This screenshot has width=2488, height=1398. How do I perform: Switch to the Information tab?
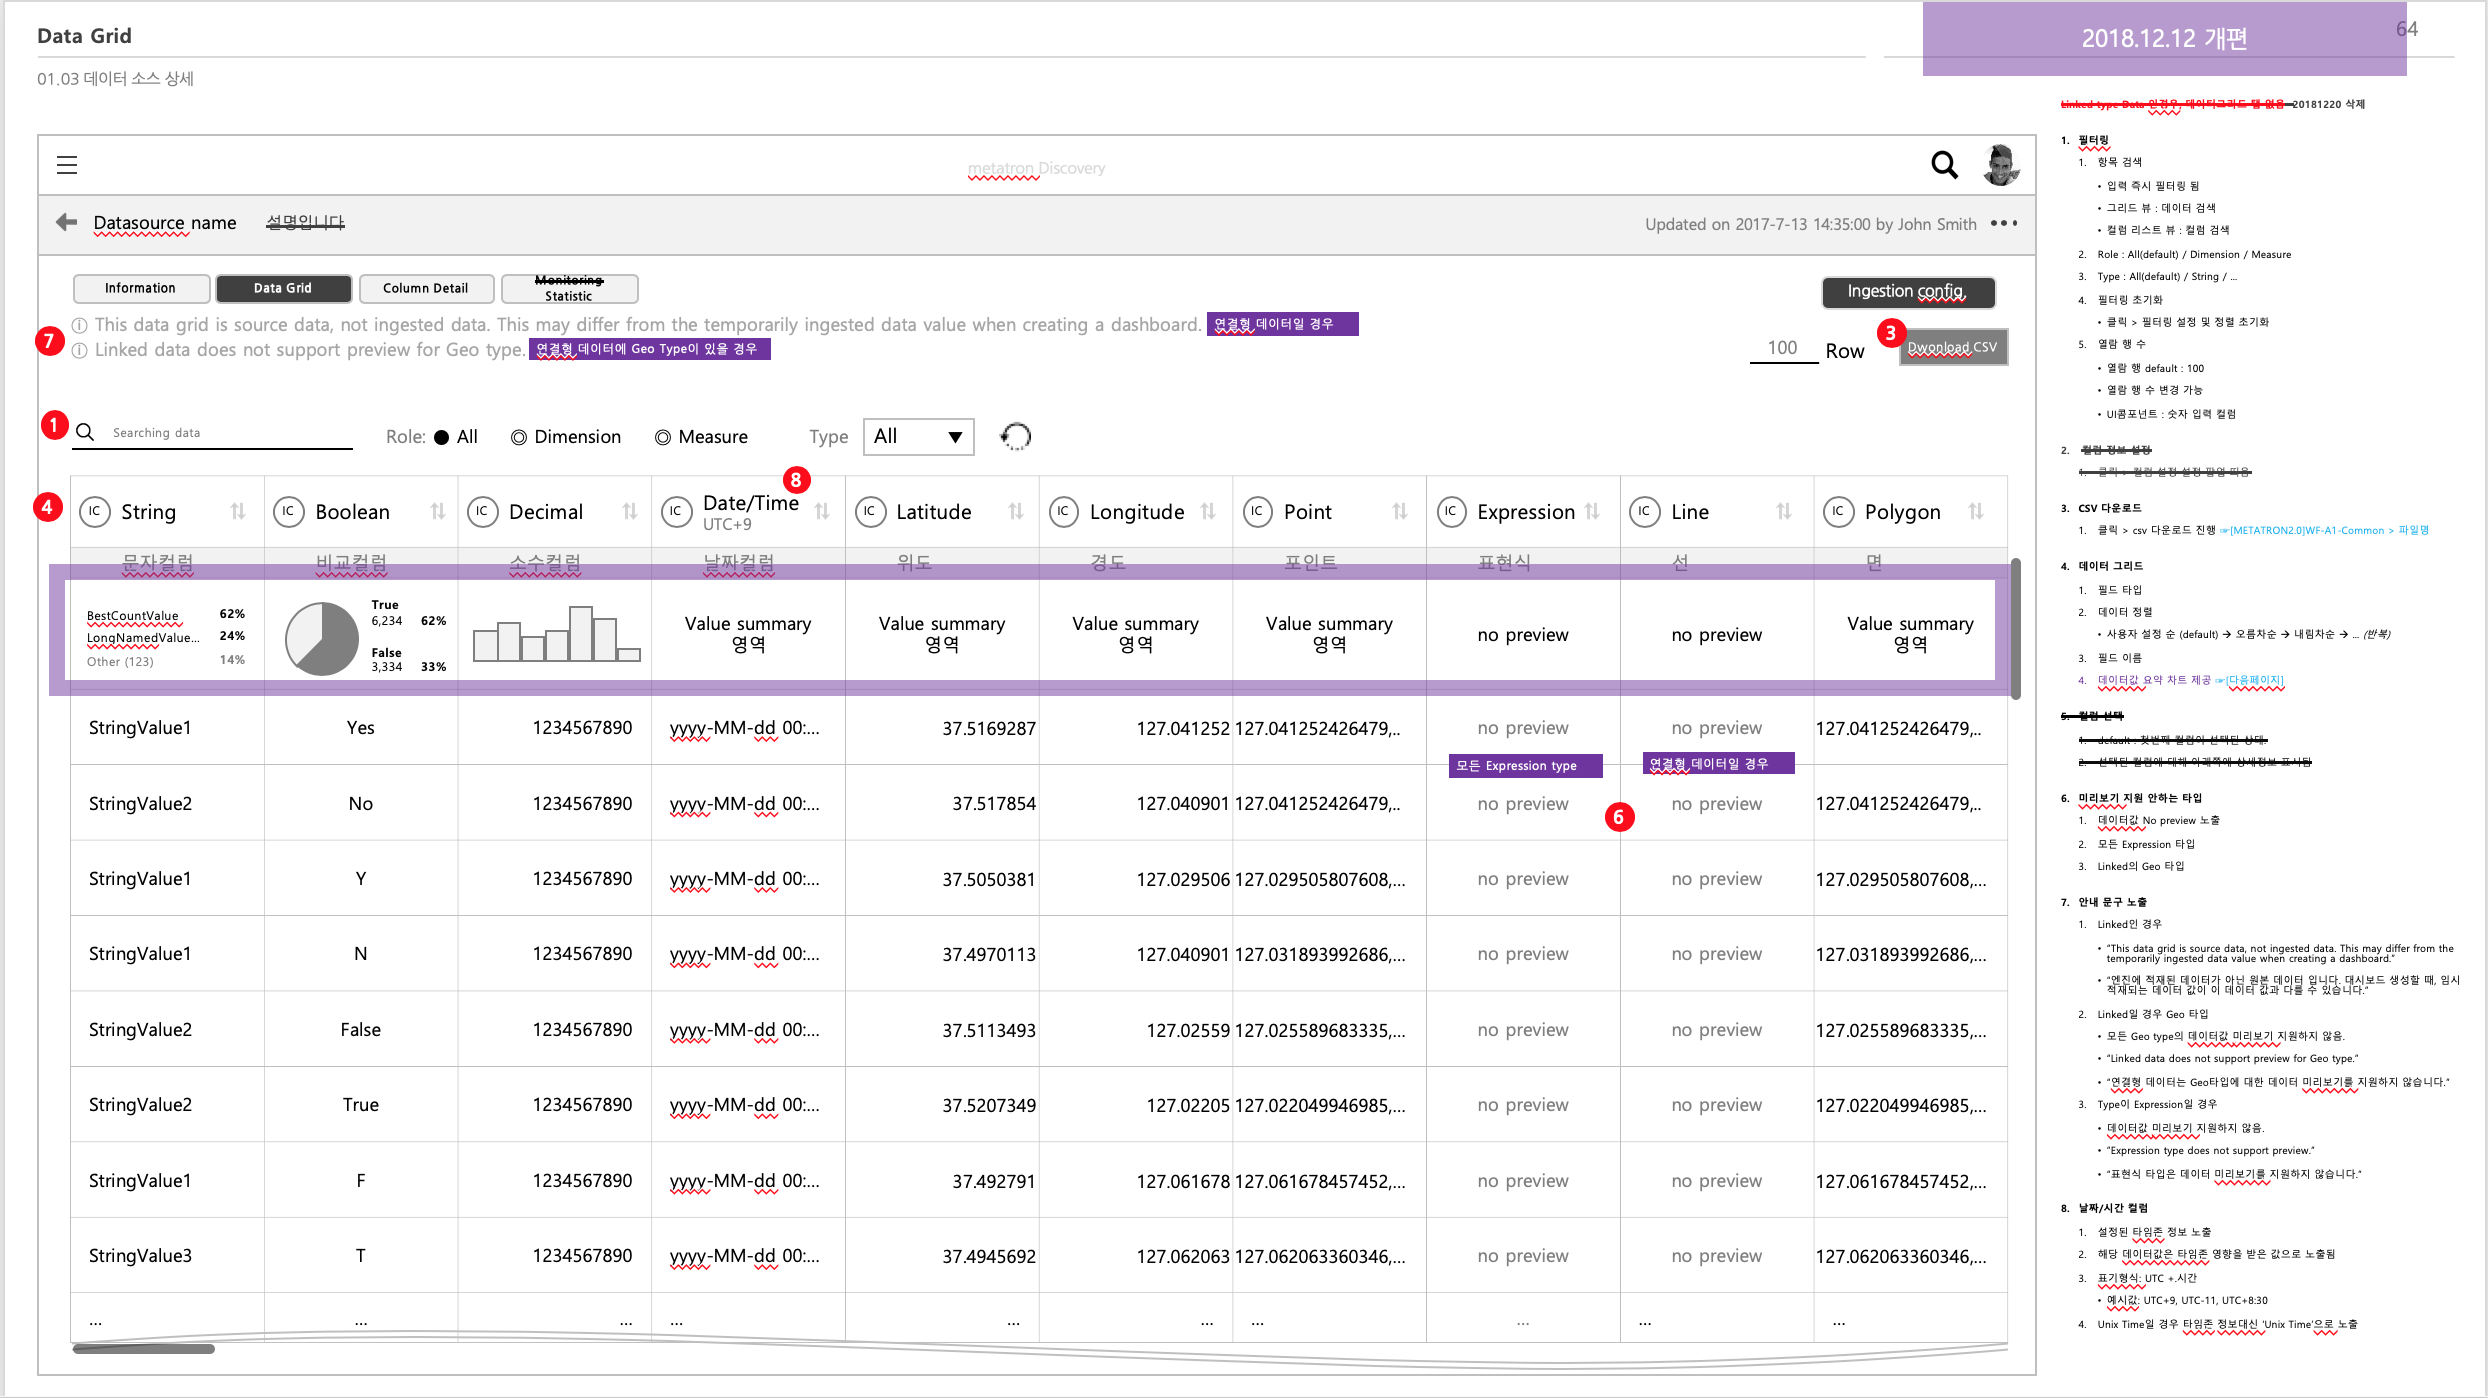[x=141, y=288]
